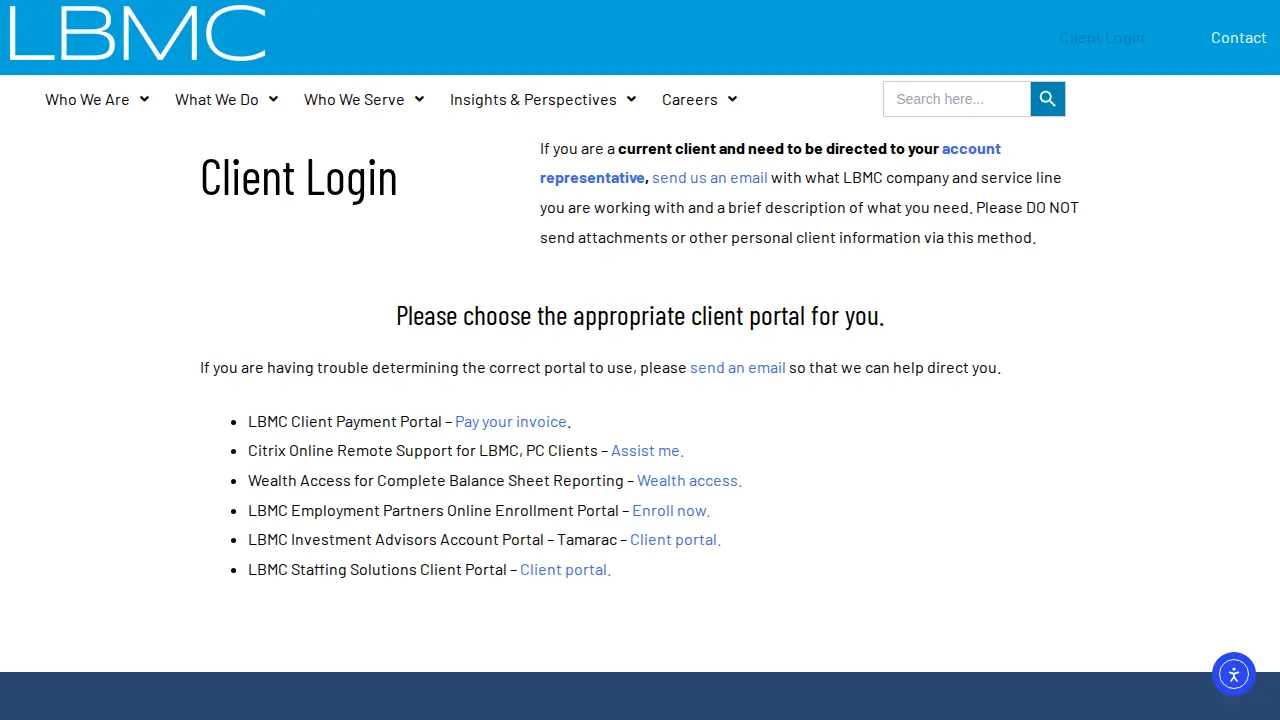Click the LBMC logo
This screenshot has height=720, width=1280.
(137, 33)
